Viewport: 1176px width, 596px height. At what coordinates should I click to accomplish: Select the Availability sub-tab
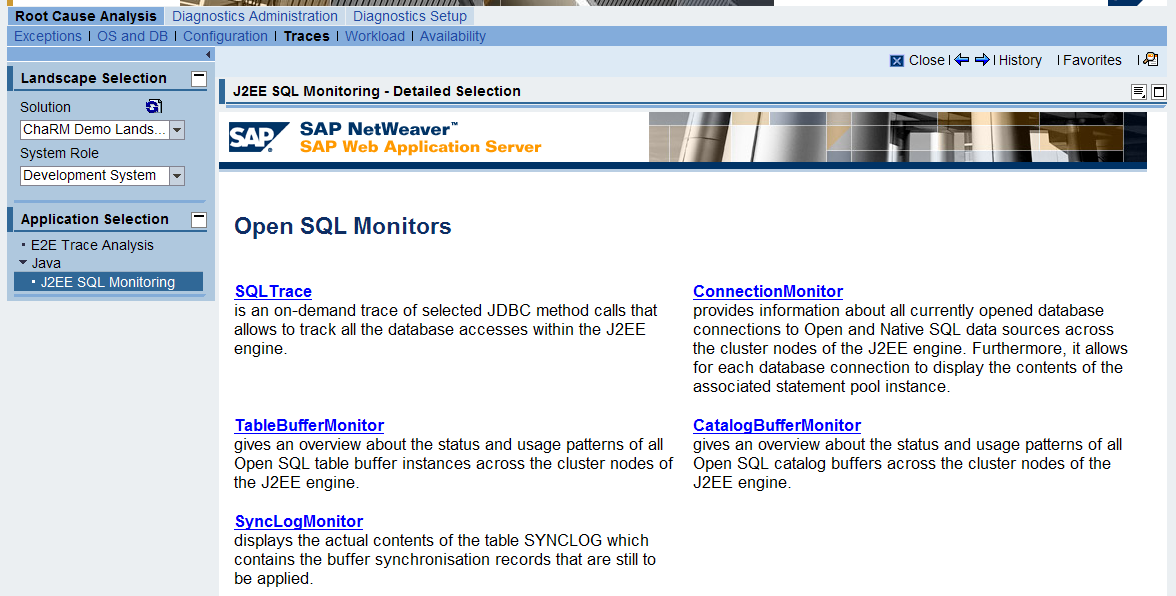tap(453, 36)
